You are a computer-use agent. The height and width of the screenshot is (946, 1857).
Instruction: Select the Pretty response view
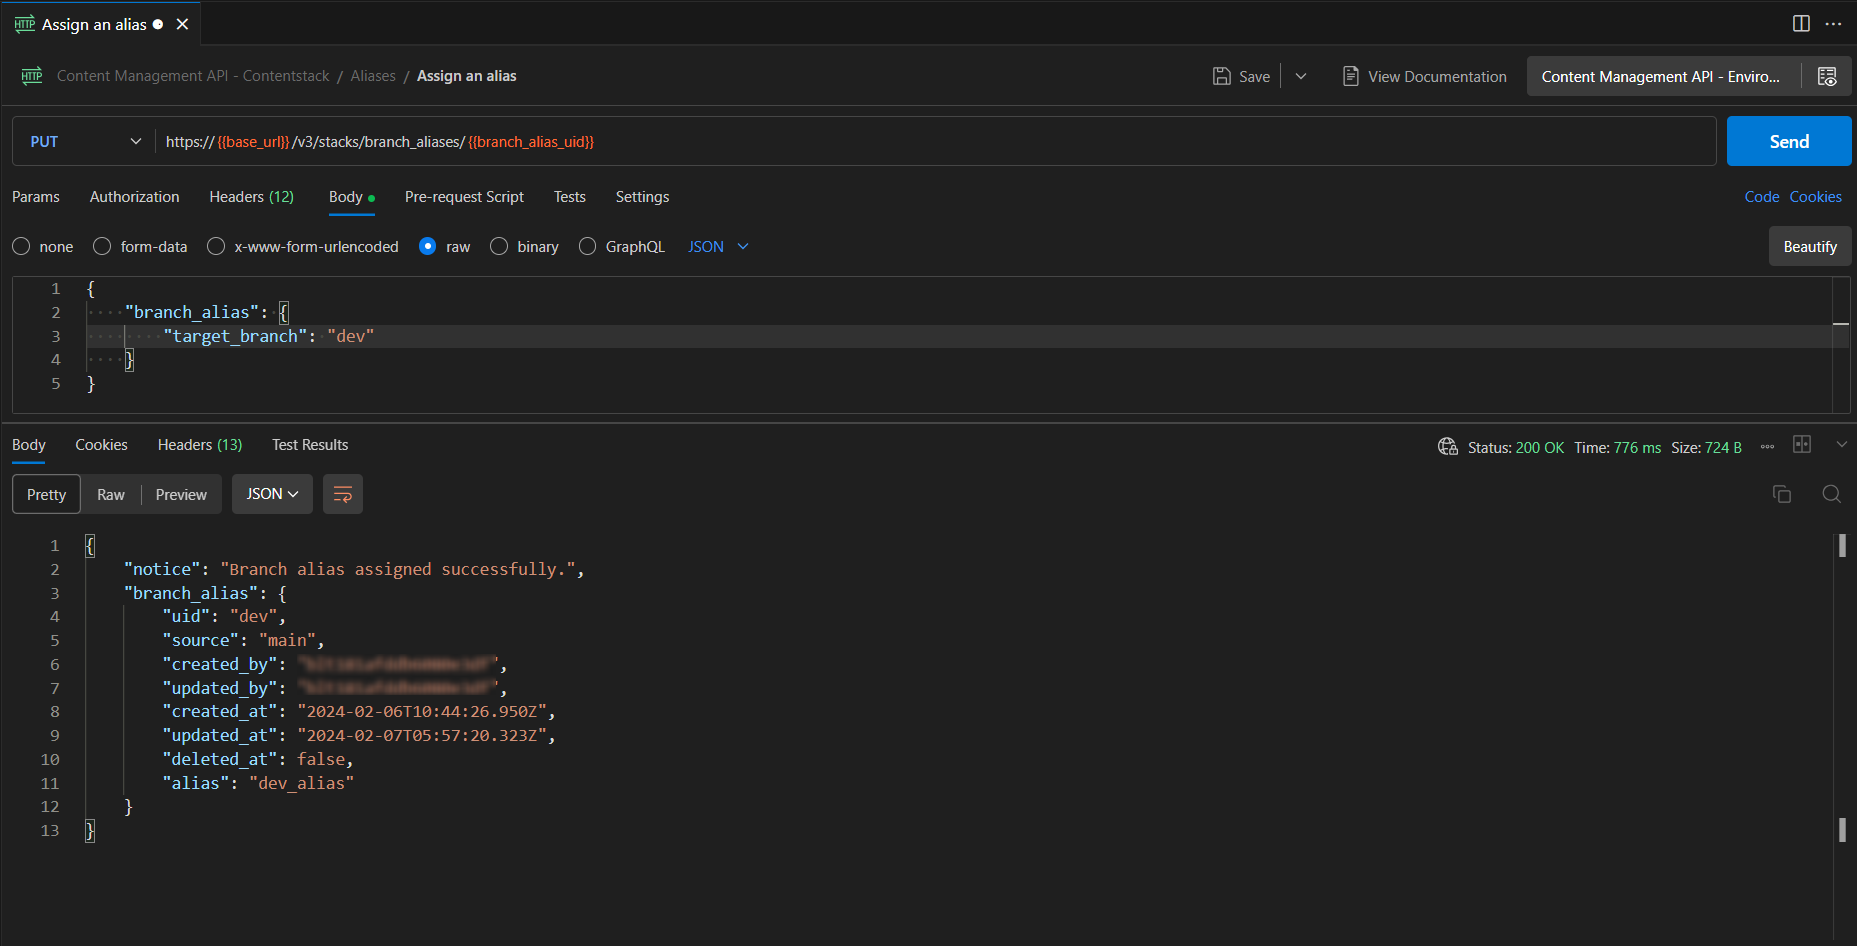point(46,494)
